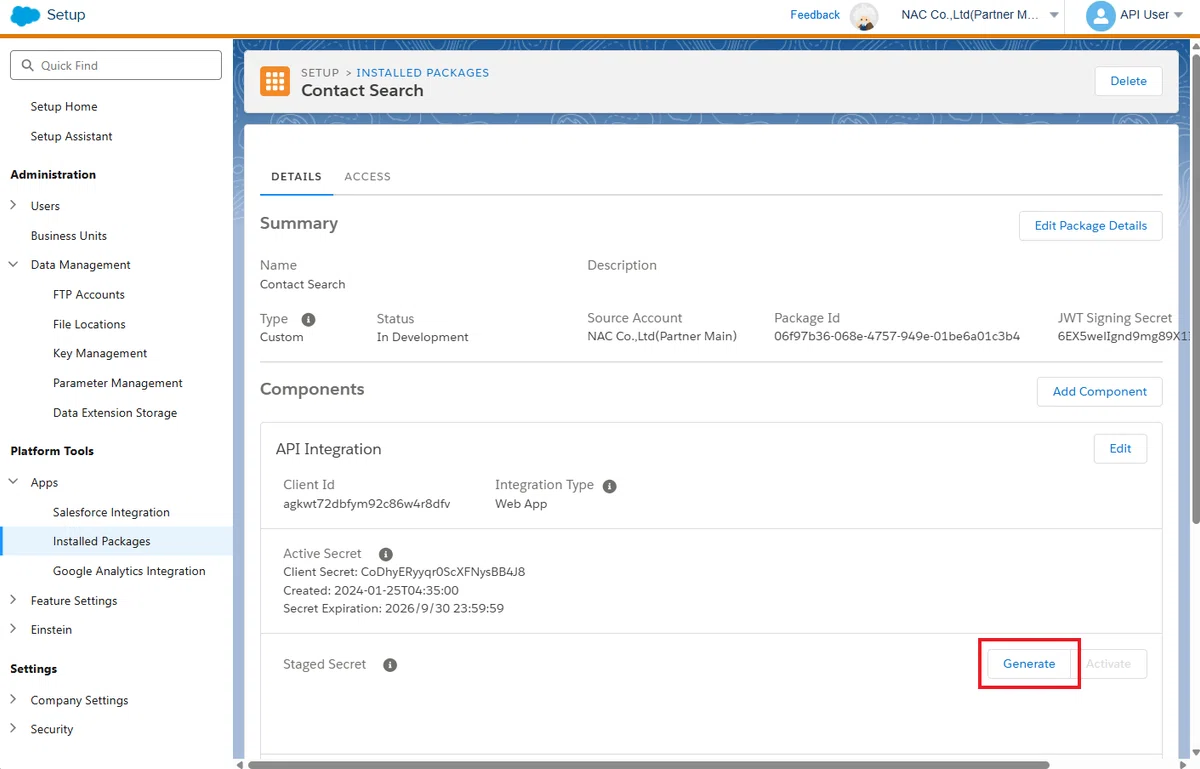This screenshot has height=769, width=1200.
Task: Click the orange Installed Packages grid icon
Action: [275, 82]
